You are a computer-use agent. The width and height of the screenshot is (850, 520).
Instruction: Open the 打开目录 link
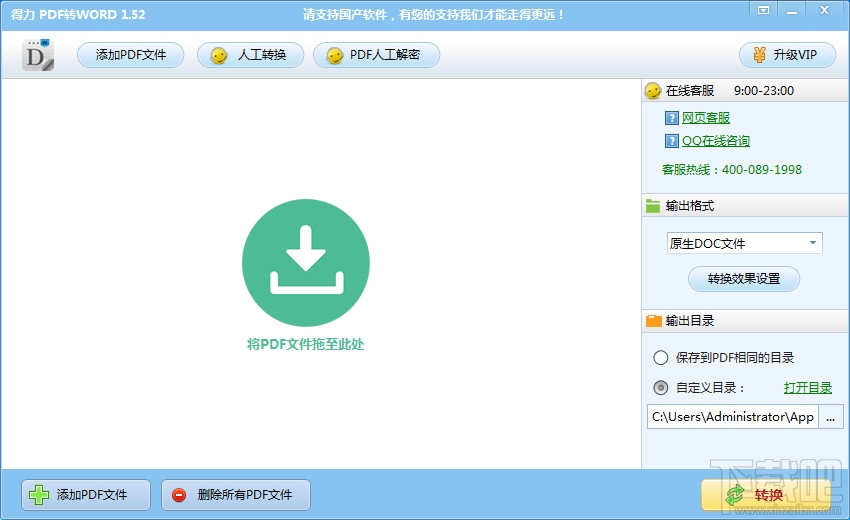point(807,388)
